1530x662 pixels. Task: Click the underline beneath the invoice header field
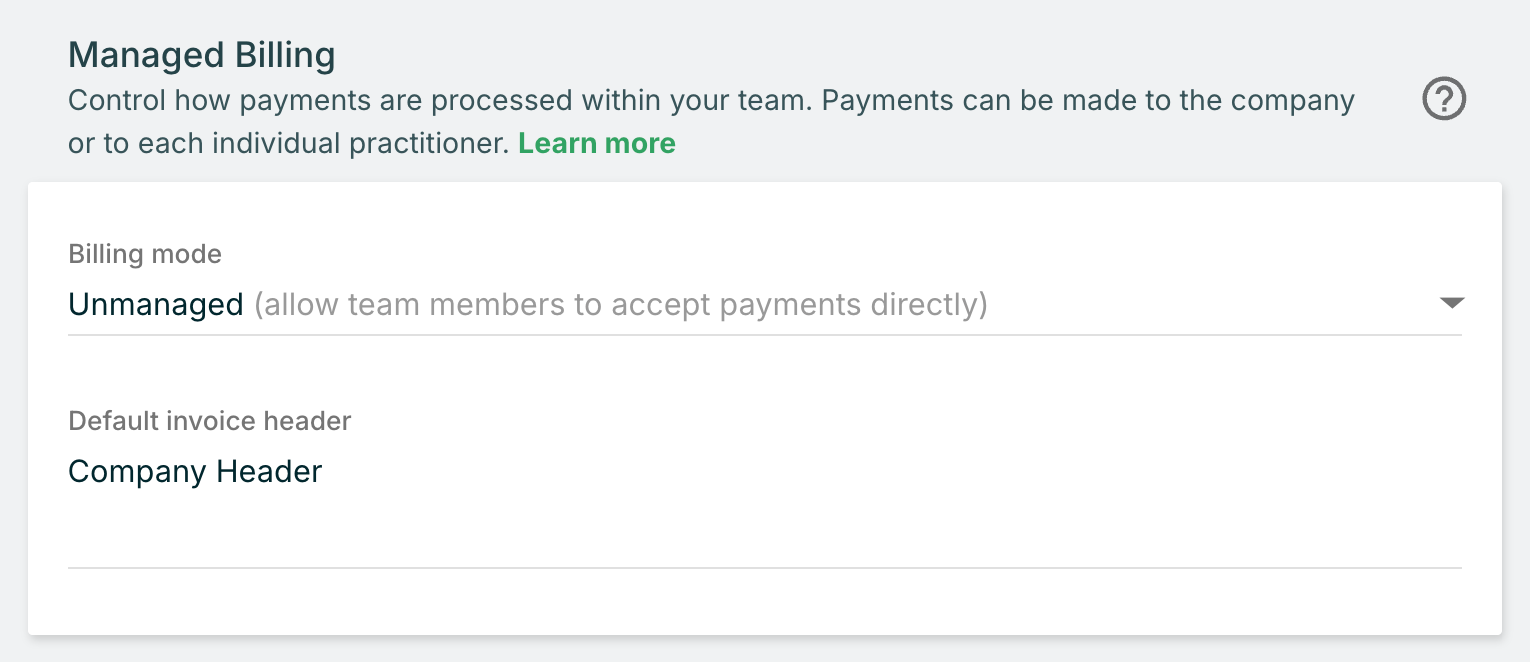tap(765, 568)
